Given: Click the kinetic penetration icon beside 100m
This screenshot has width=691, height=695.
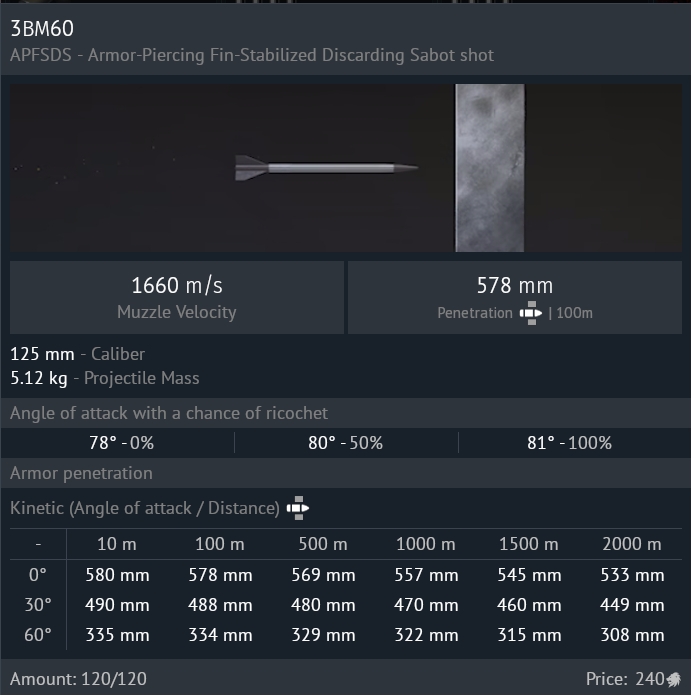Looking at the screenshot, I should [x=531, y=313].
